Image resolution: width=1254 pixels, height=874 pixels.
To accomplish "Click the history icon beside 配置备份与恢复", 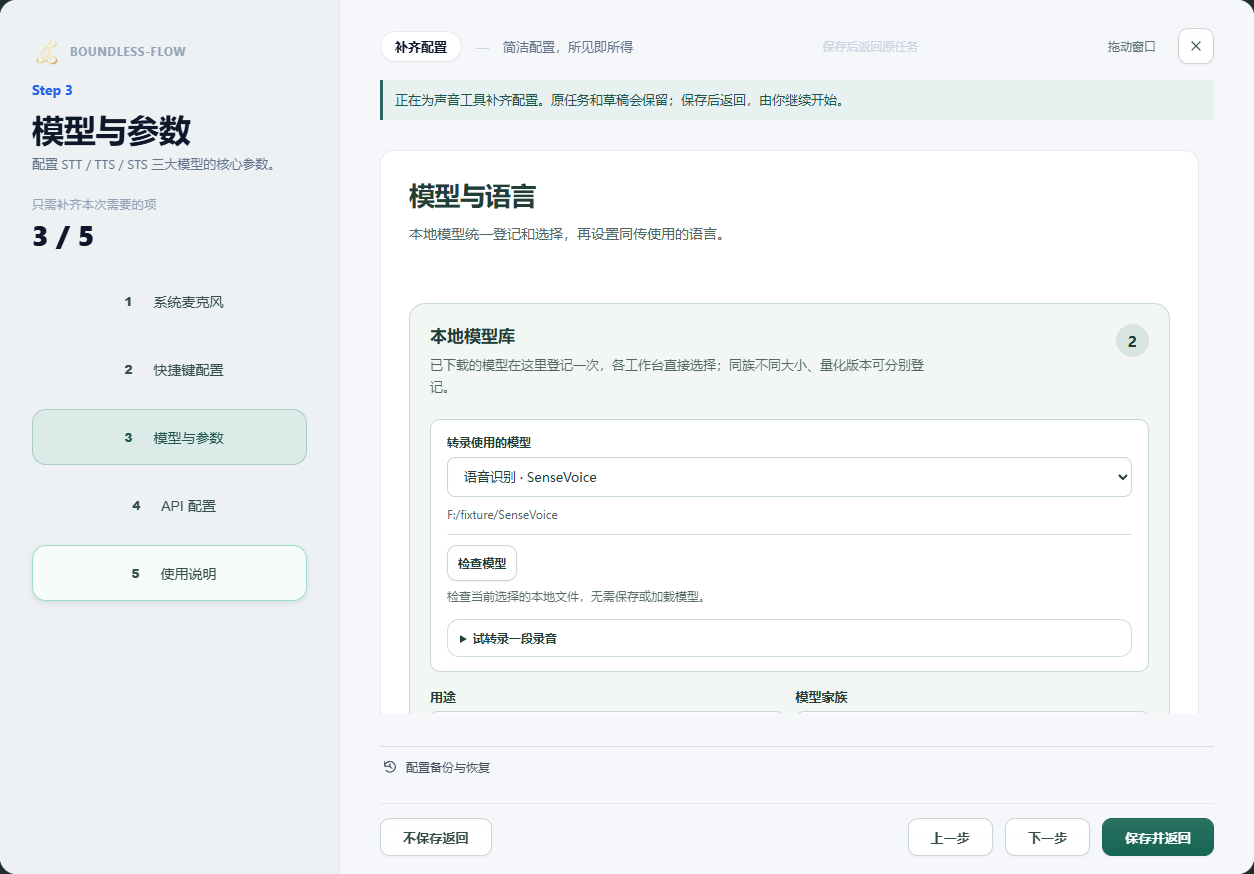I will 390,767.
